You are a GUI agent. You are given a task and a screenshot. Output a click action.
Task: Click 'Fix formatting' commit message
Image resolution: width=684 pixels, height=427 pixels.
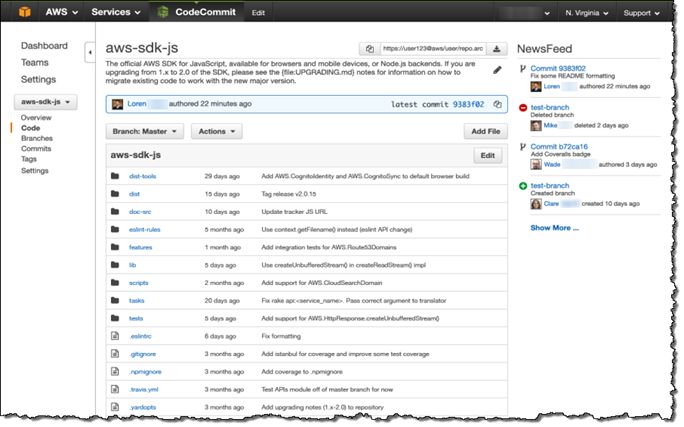pyautogui.click(x=281, y=336)
